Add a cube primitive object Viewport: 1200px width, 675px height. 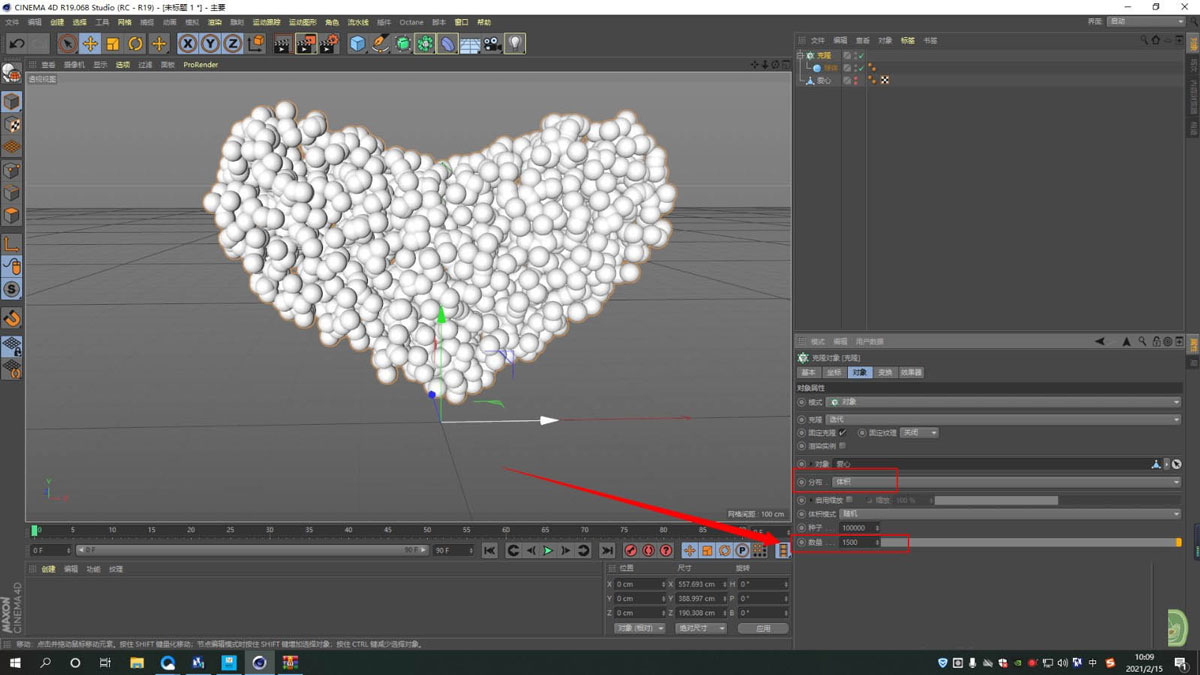pyautogui.click(x=358, y=44)
